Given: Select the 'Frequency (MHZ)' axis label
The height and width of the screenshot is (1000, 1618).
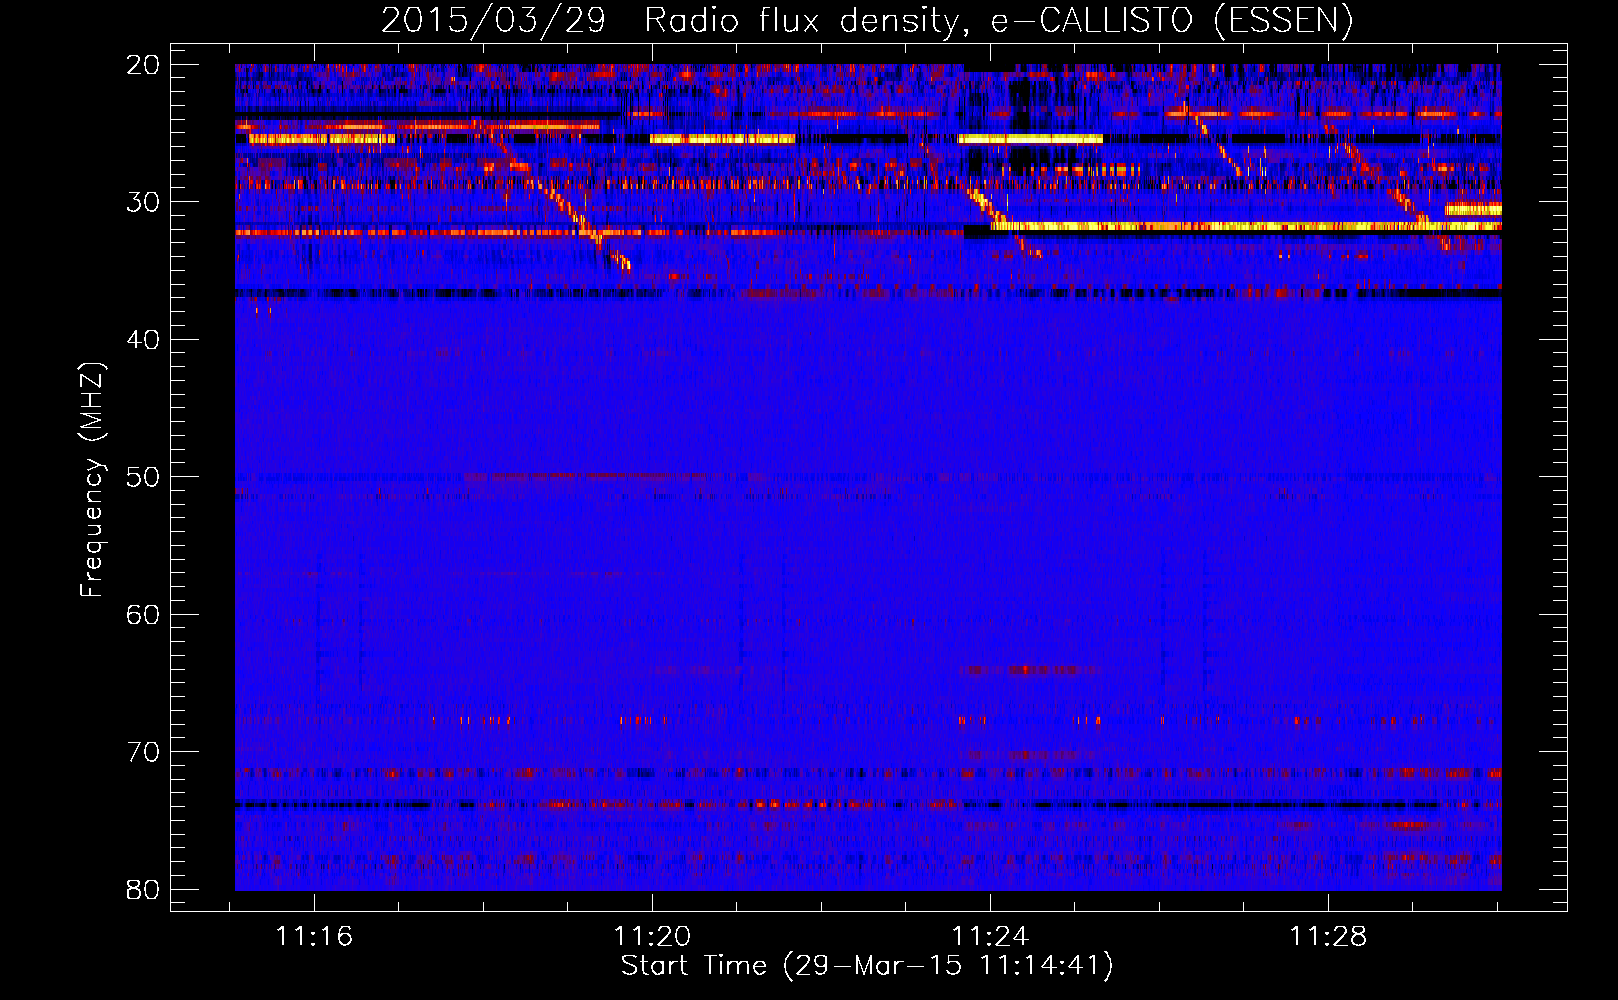Looking at the screenshot, I should (x=92, y=480).
